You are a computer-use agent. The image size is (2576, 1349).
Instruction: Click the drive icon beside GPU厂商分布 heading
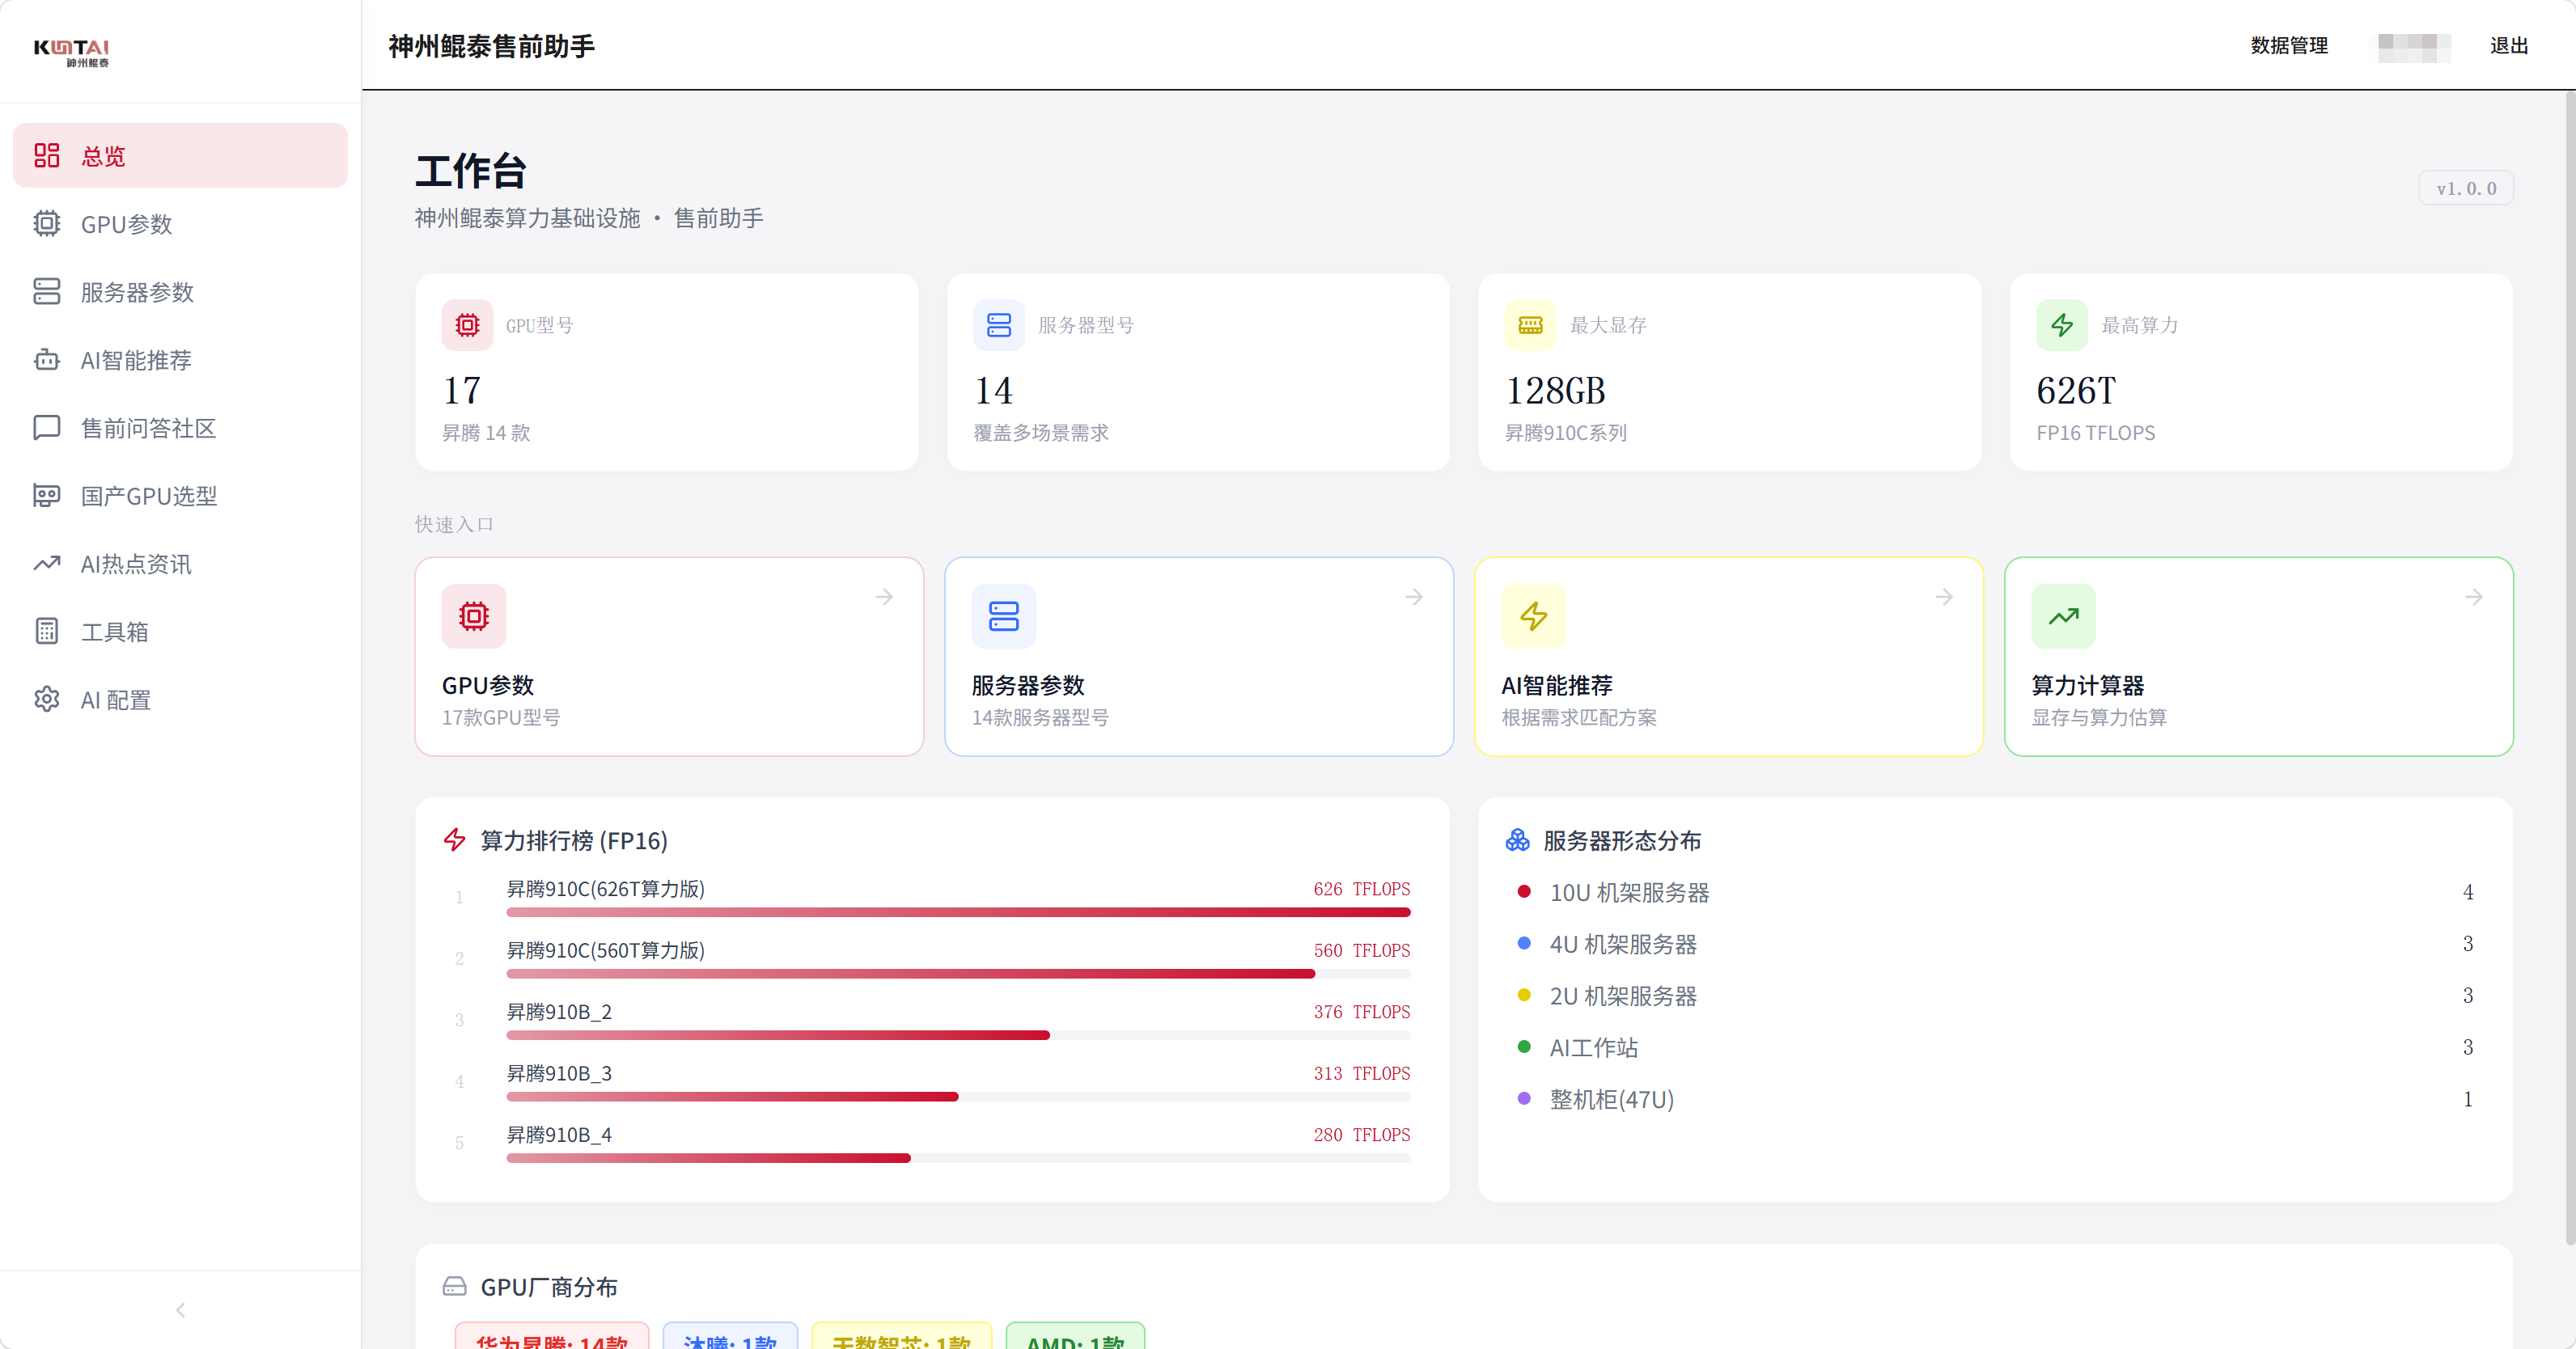tap(455, 1287)
